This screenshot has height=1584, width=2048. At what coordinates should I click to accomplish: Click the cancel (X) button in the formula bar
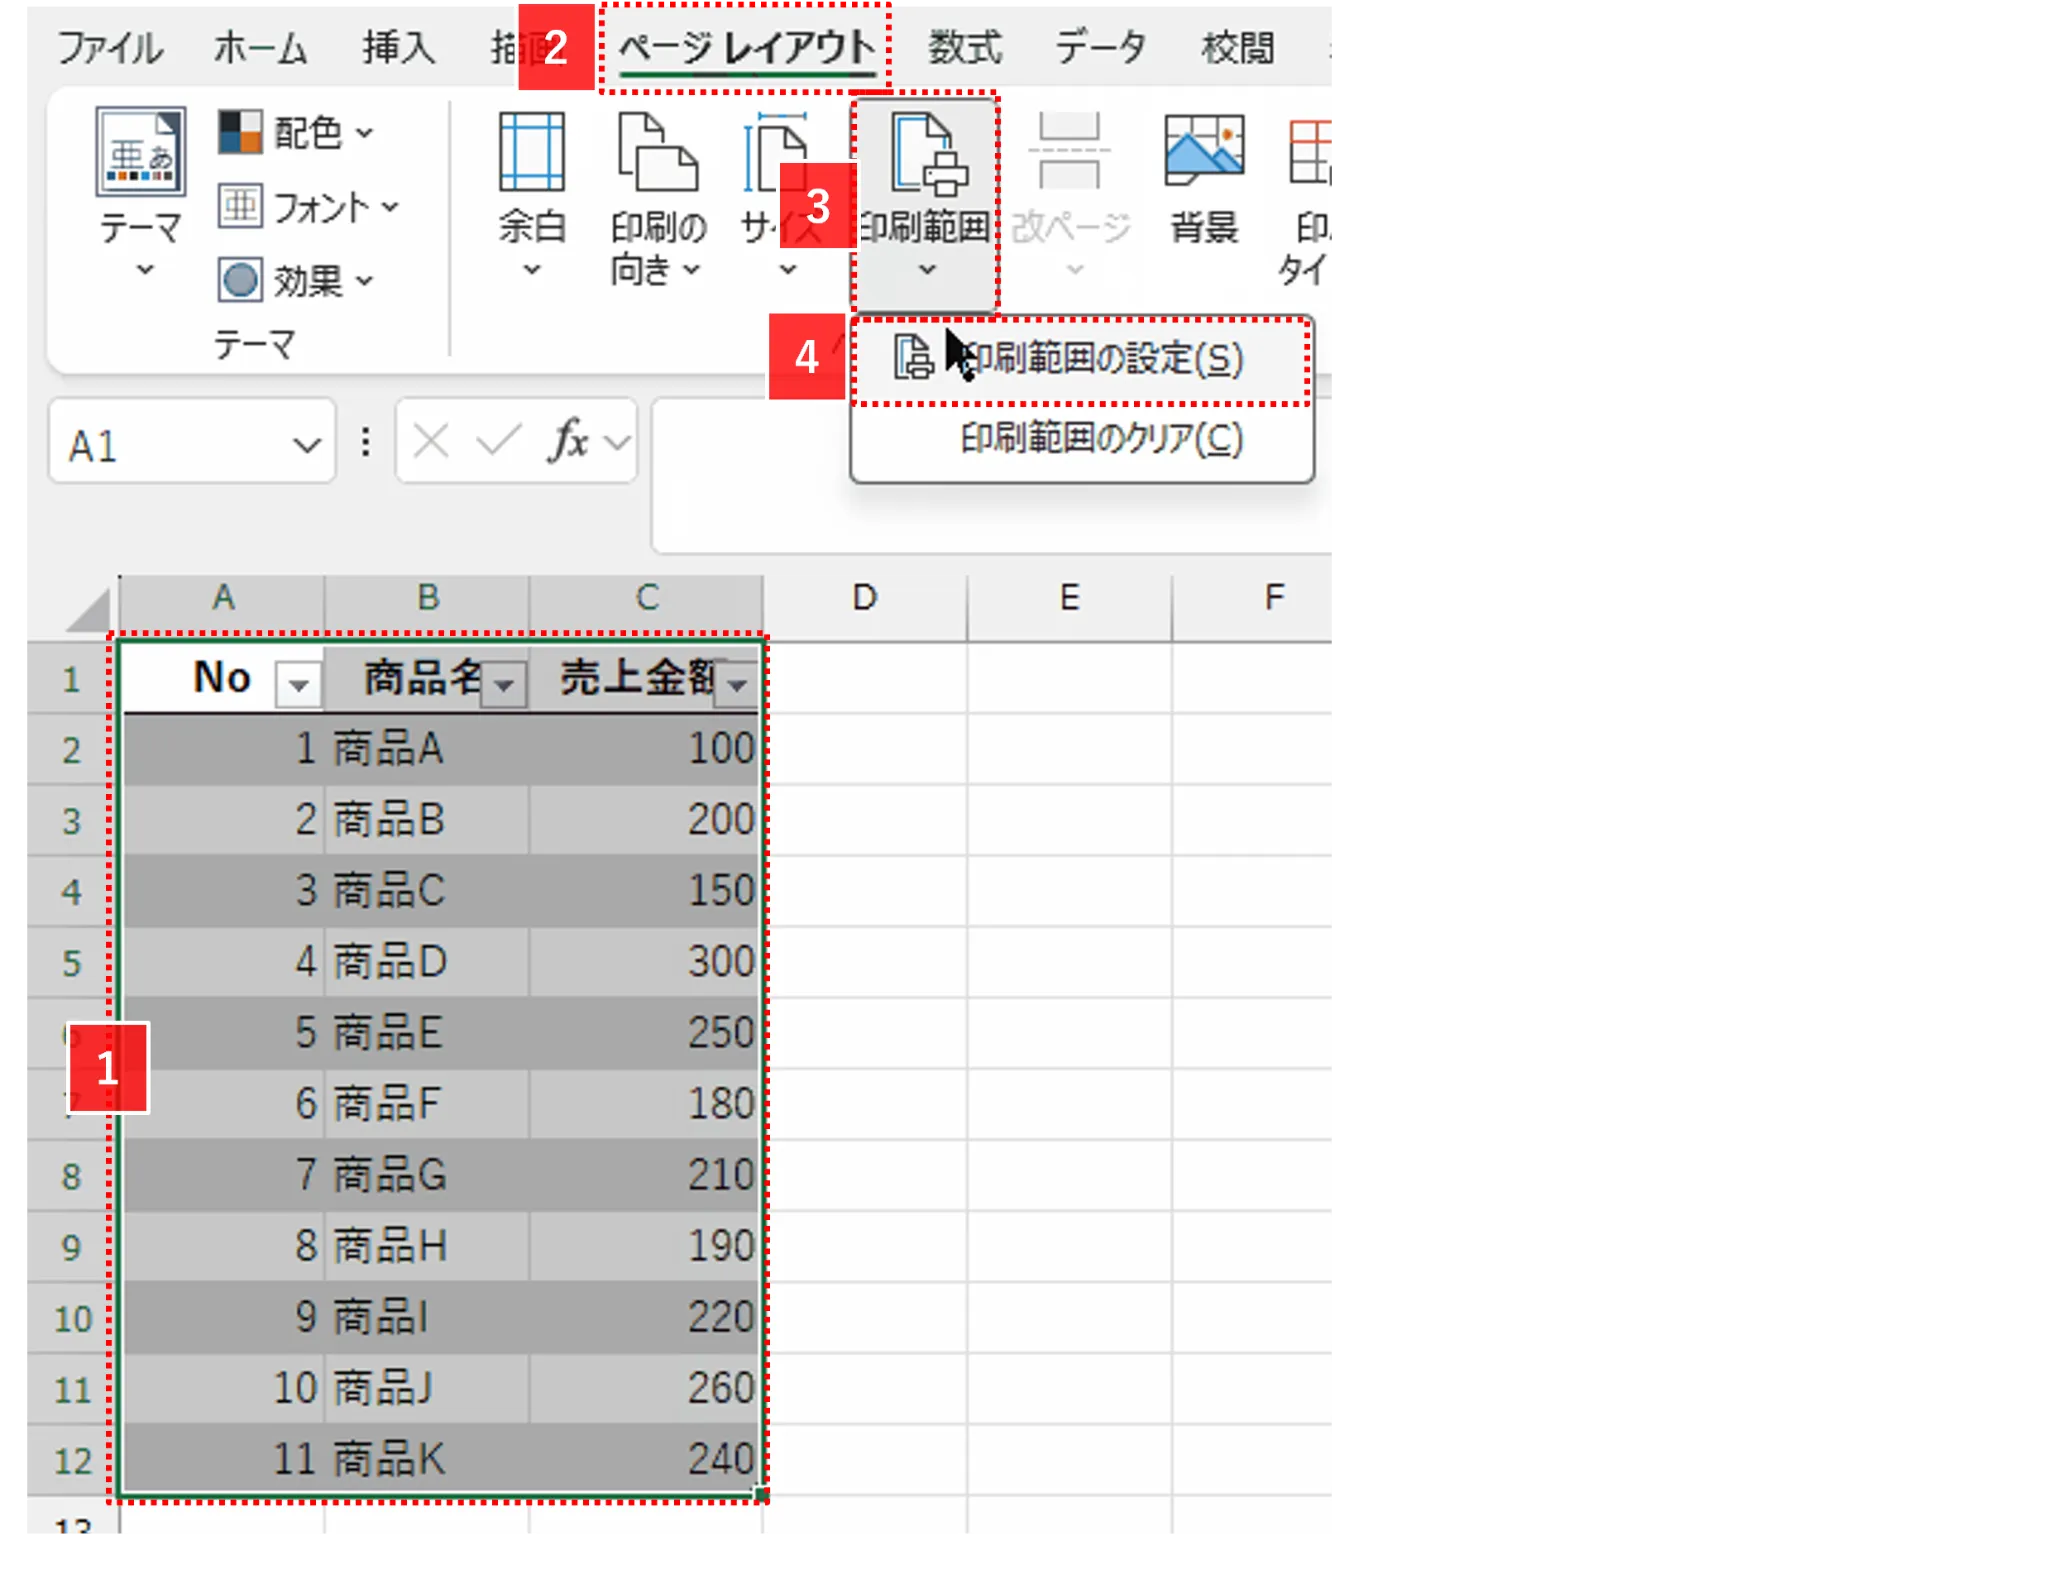(x=428, y=440)
